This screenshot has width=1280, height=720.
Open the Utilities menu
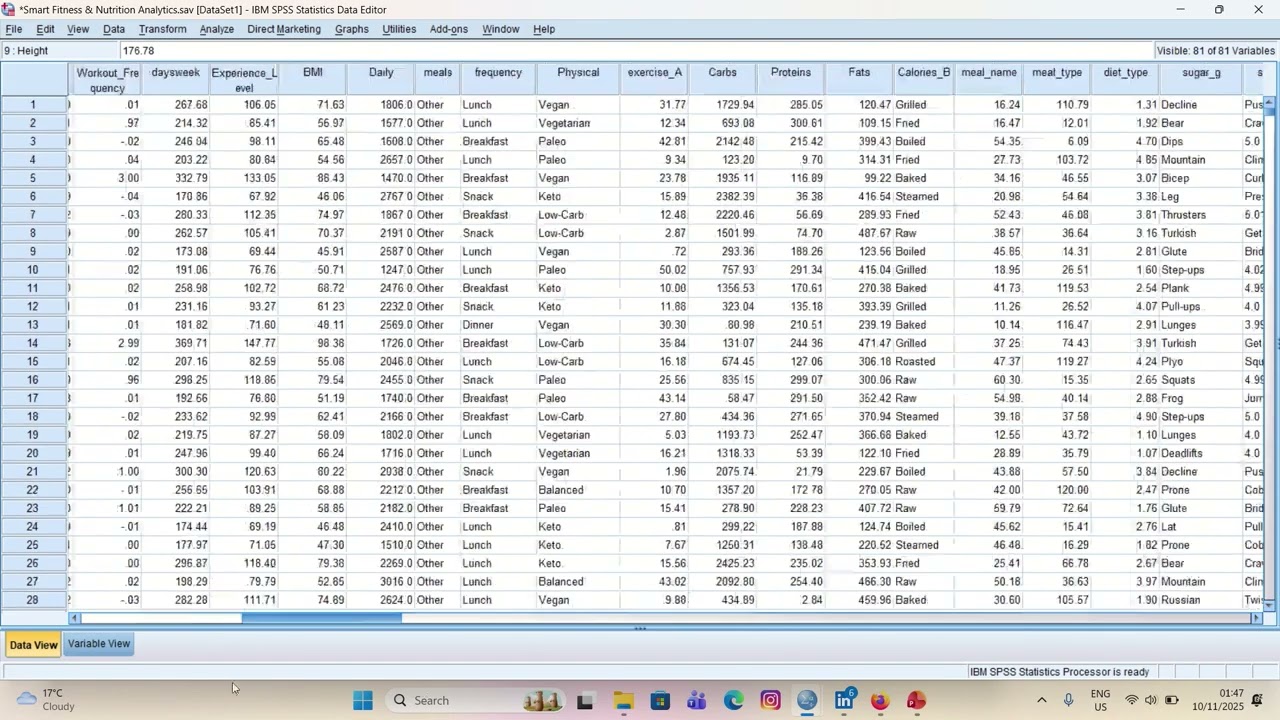399,30
